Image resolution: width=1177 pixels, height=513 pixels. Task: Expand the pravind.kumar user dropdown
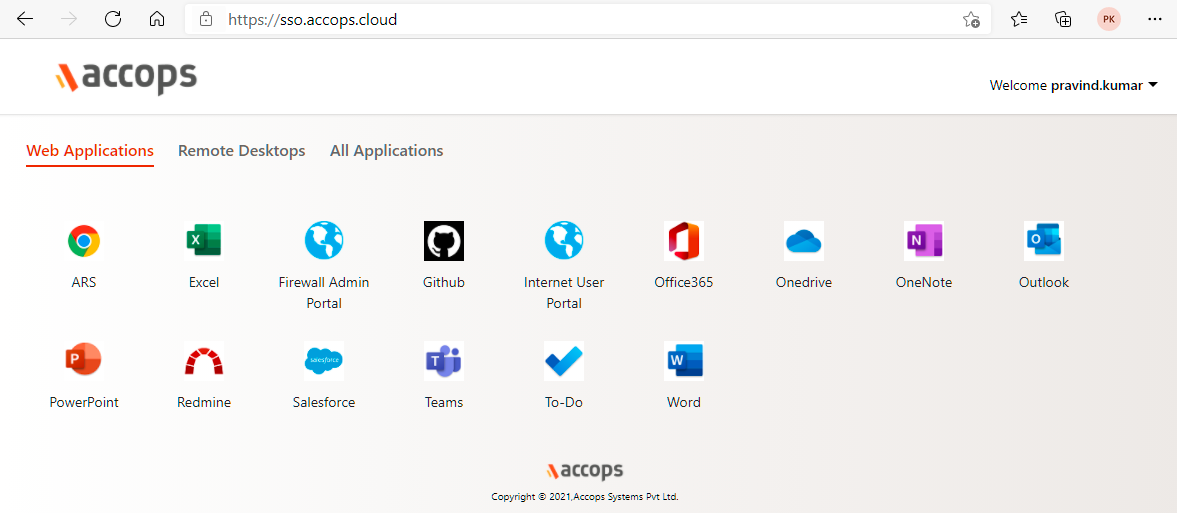pyautogui.click(x=1073, y=85)
